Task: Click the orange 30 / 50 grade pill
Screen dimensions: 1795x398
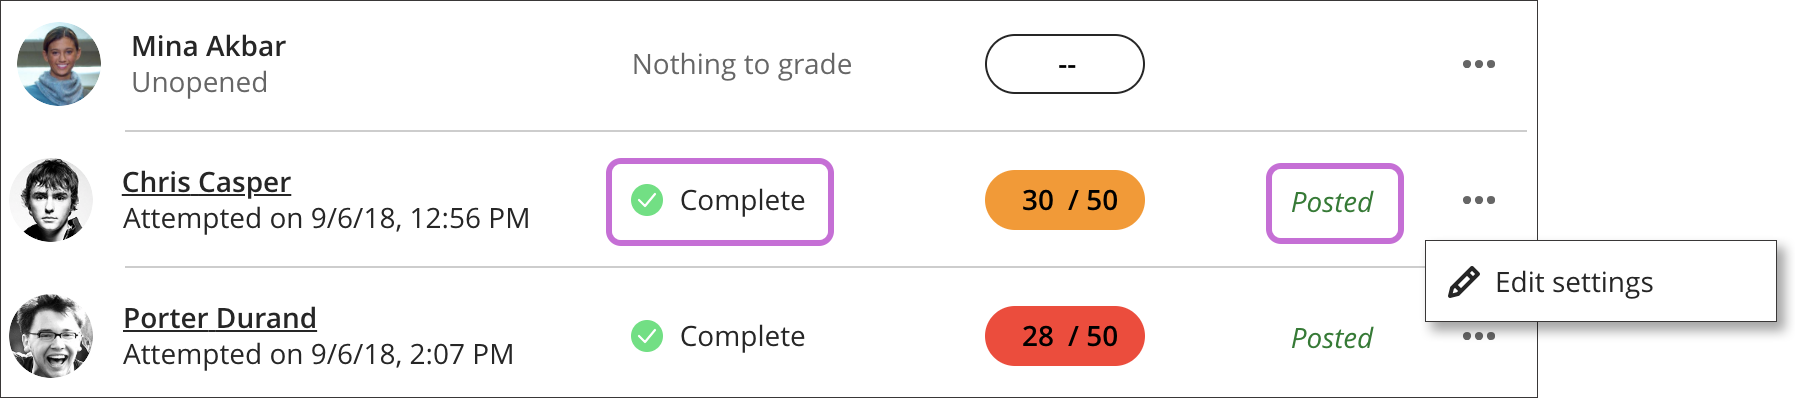Action: (x=1065, y=200)
